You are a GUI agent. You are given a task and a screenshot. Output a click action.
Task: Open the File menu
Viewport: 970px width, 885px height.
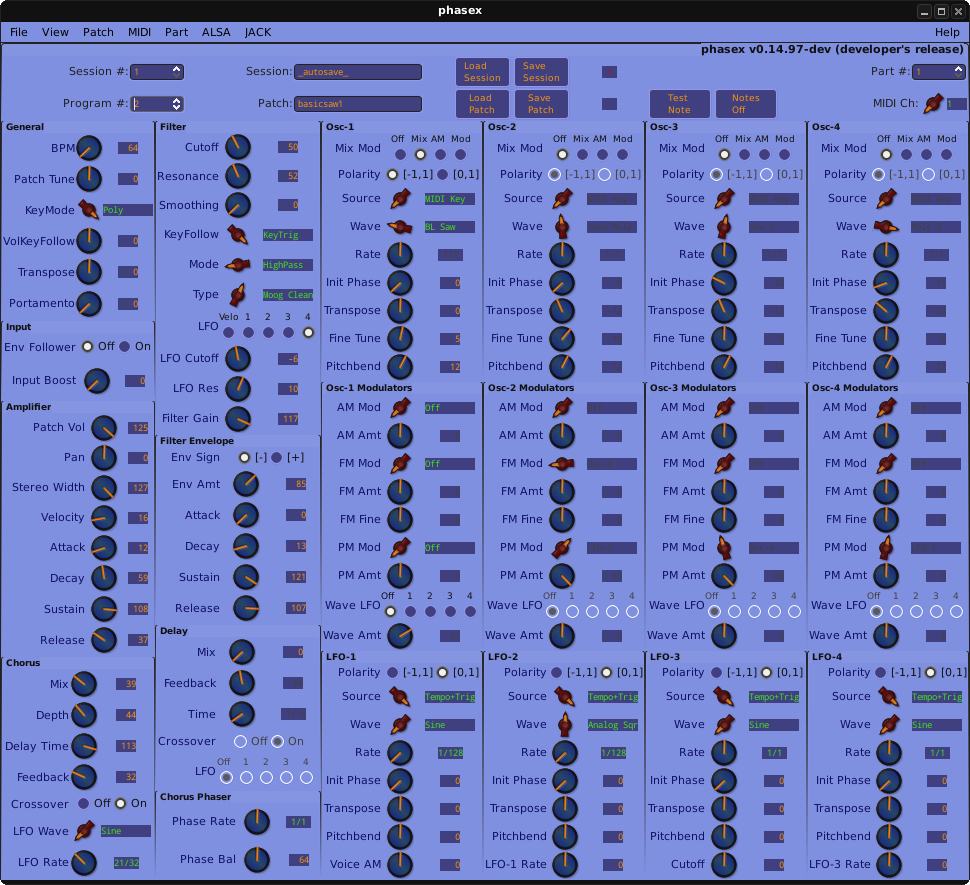pos(19,32)
